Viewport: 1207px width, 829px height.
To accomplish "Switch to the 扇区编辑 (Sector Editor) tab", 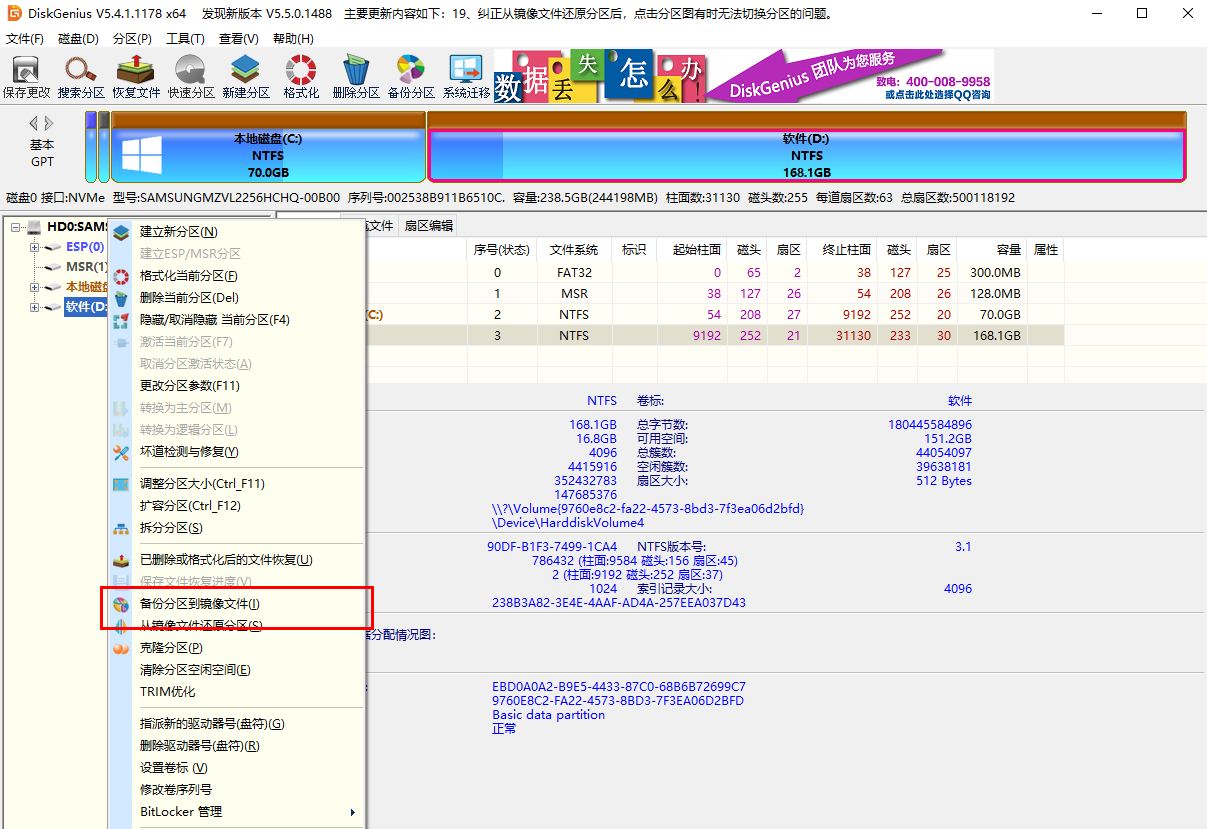I will click(x=428, y=226).
